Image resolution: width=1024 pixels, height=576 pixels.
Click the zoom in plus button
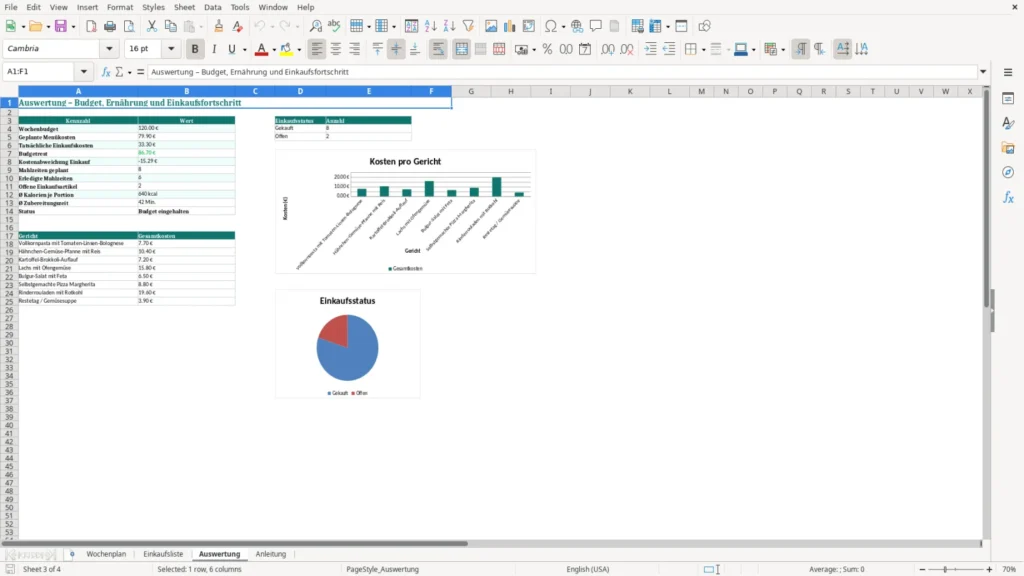pyautogui.click(x=989, y=569)
